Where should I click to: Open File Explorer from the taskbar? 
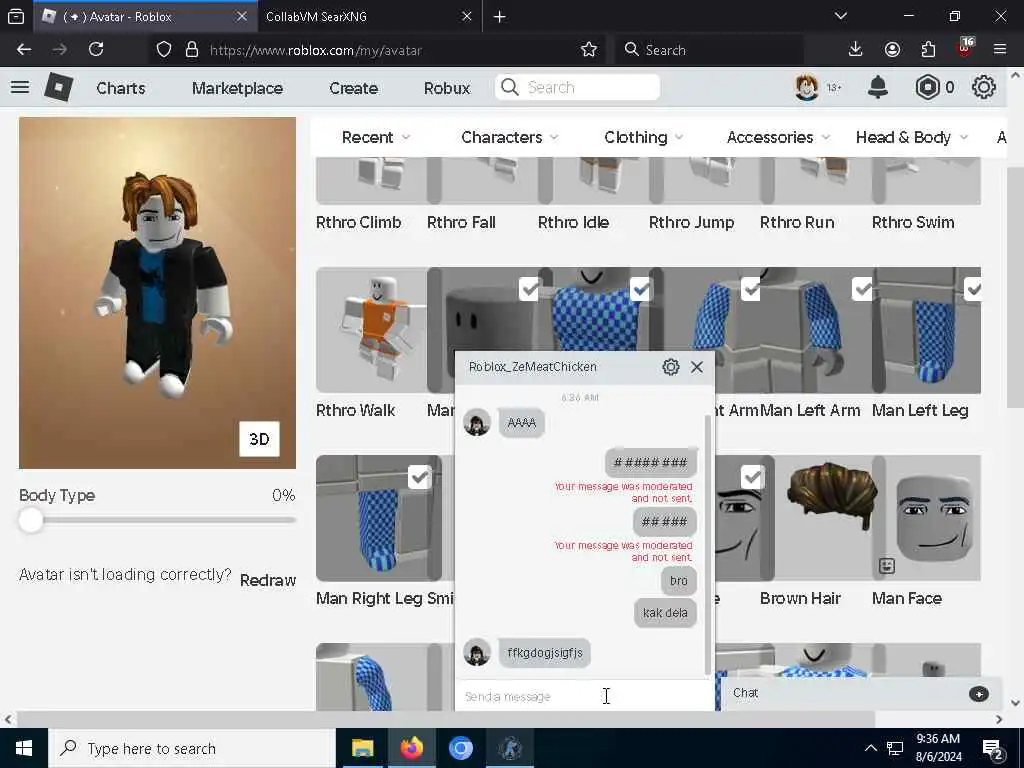click(362, 748)
